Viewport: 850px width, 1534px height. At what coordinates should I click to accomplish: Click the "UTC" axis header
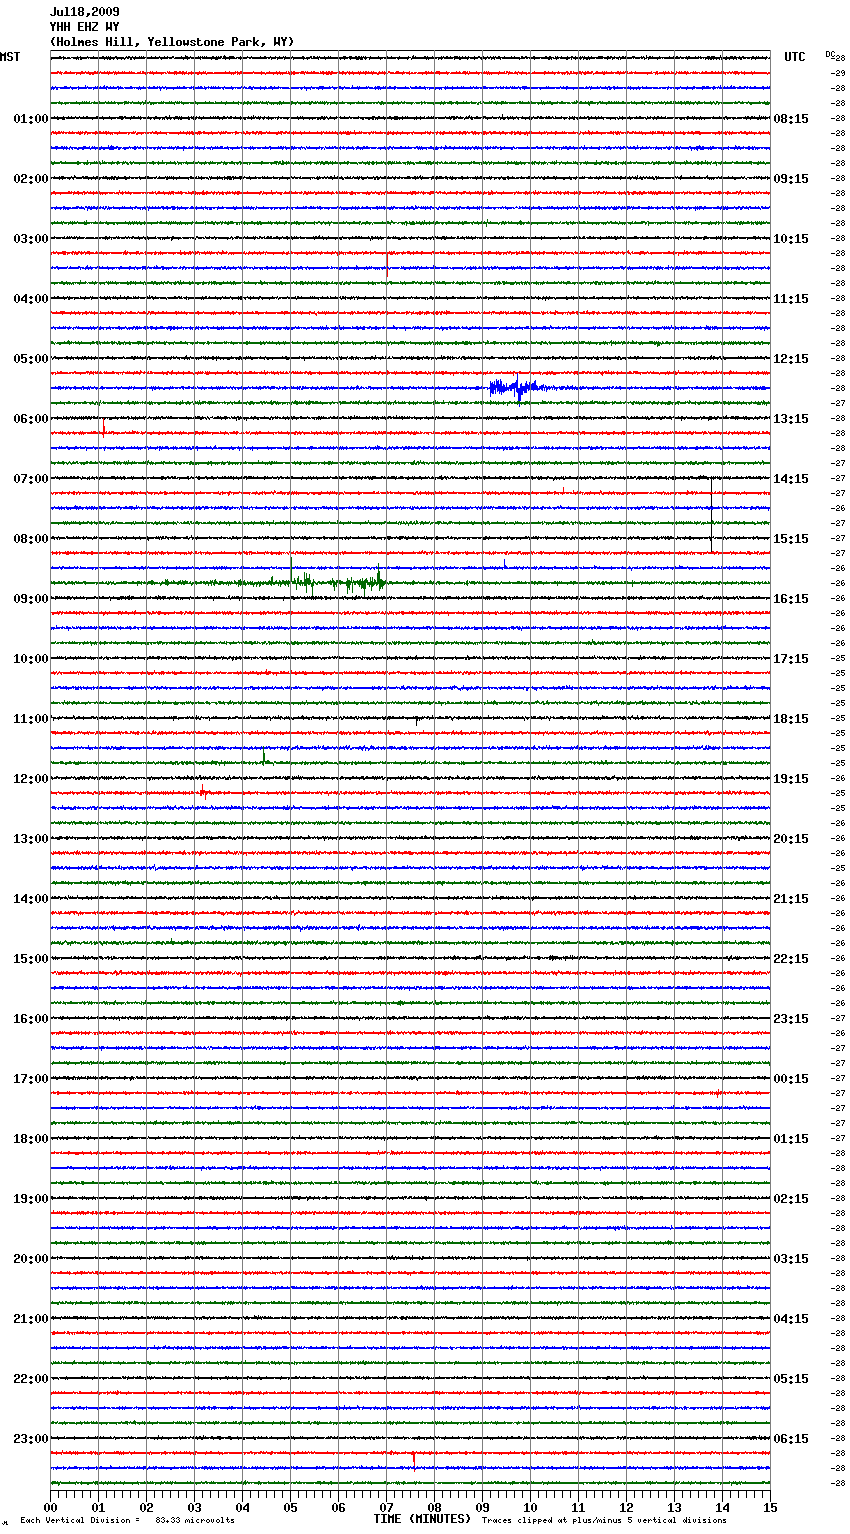pyautogui.click(x=795, y=57)
